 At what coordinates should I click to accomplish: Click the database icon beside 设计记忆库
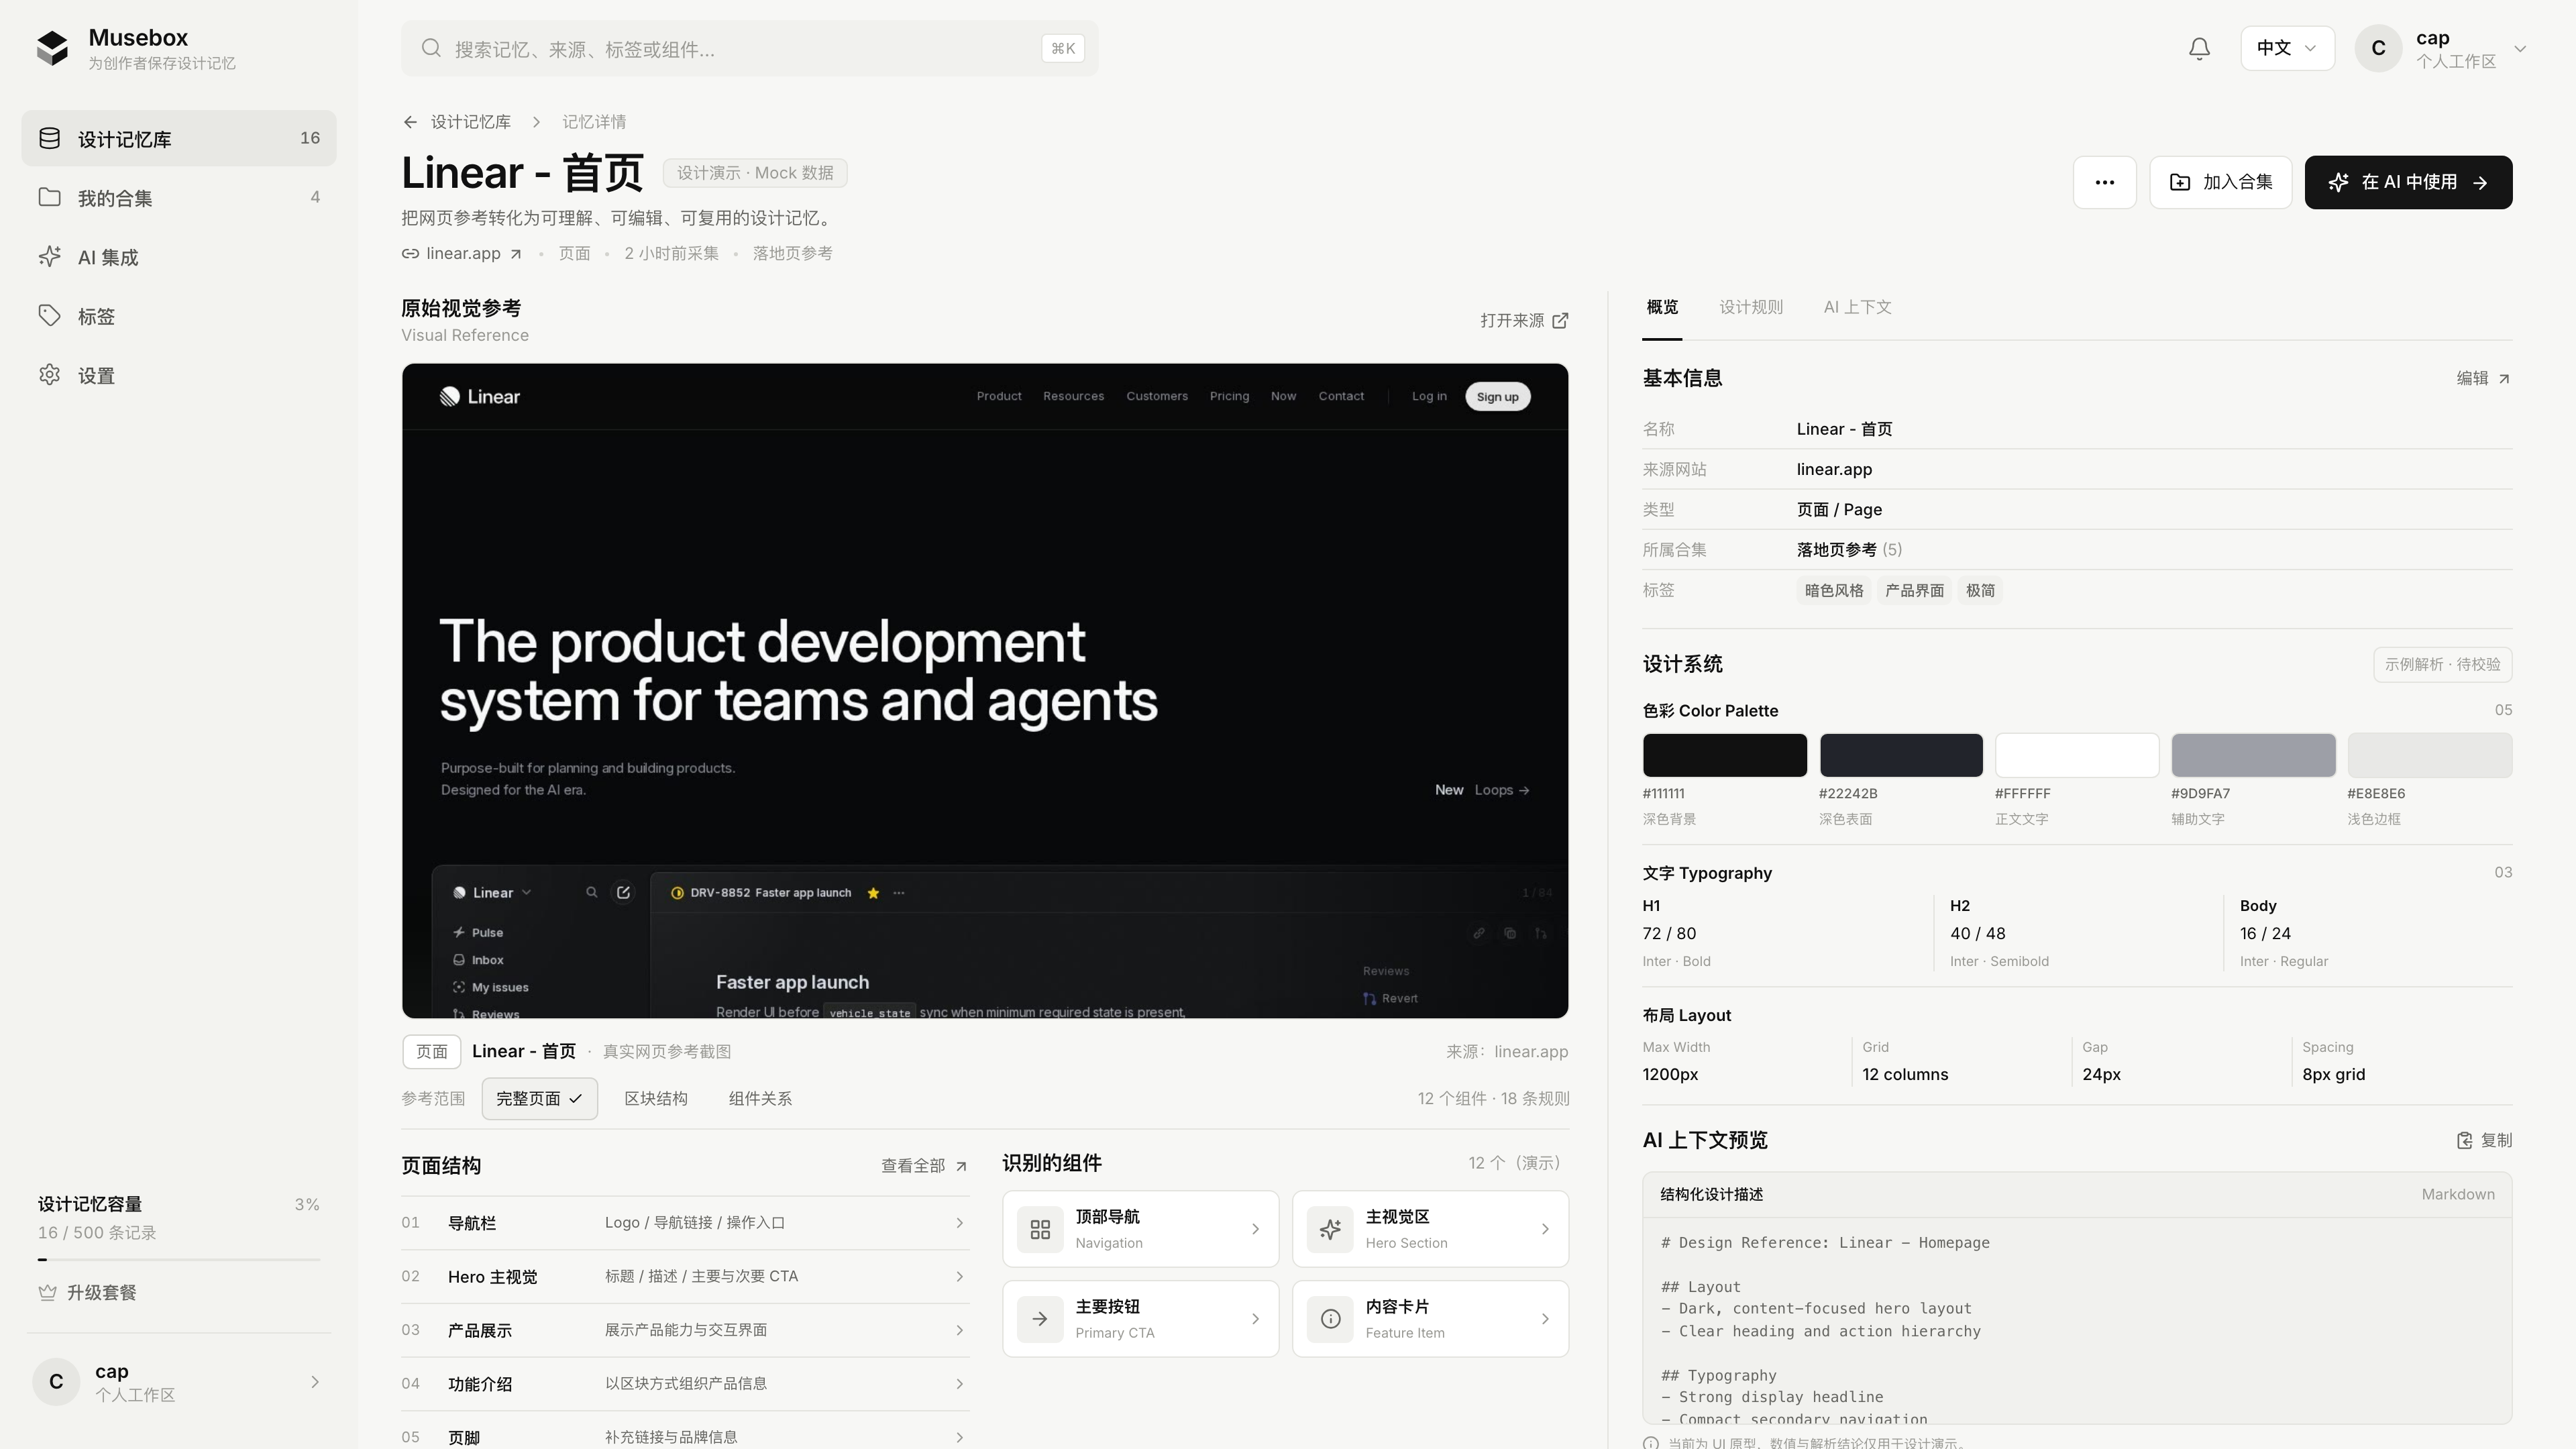point(50,138)
